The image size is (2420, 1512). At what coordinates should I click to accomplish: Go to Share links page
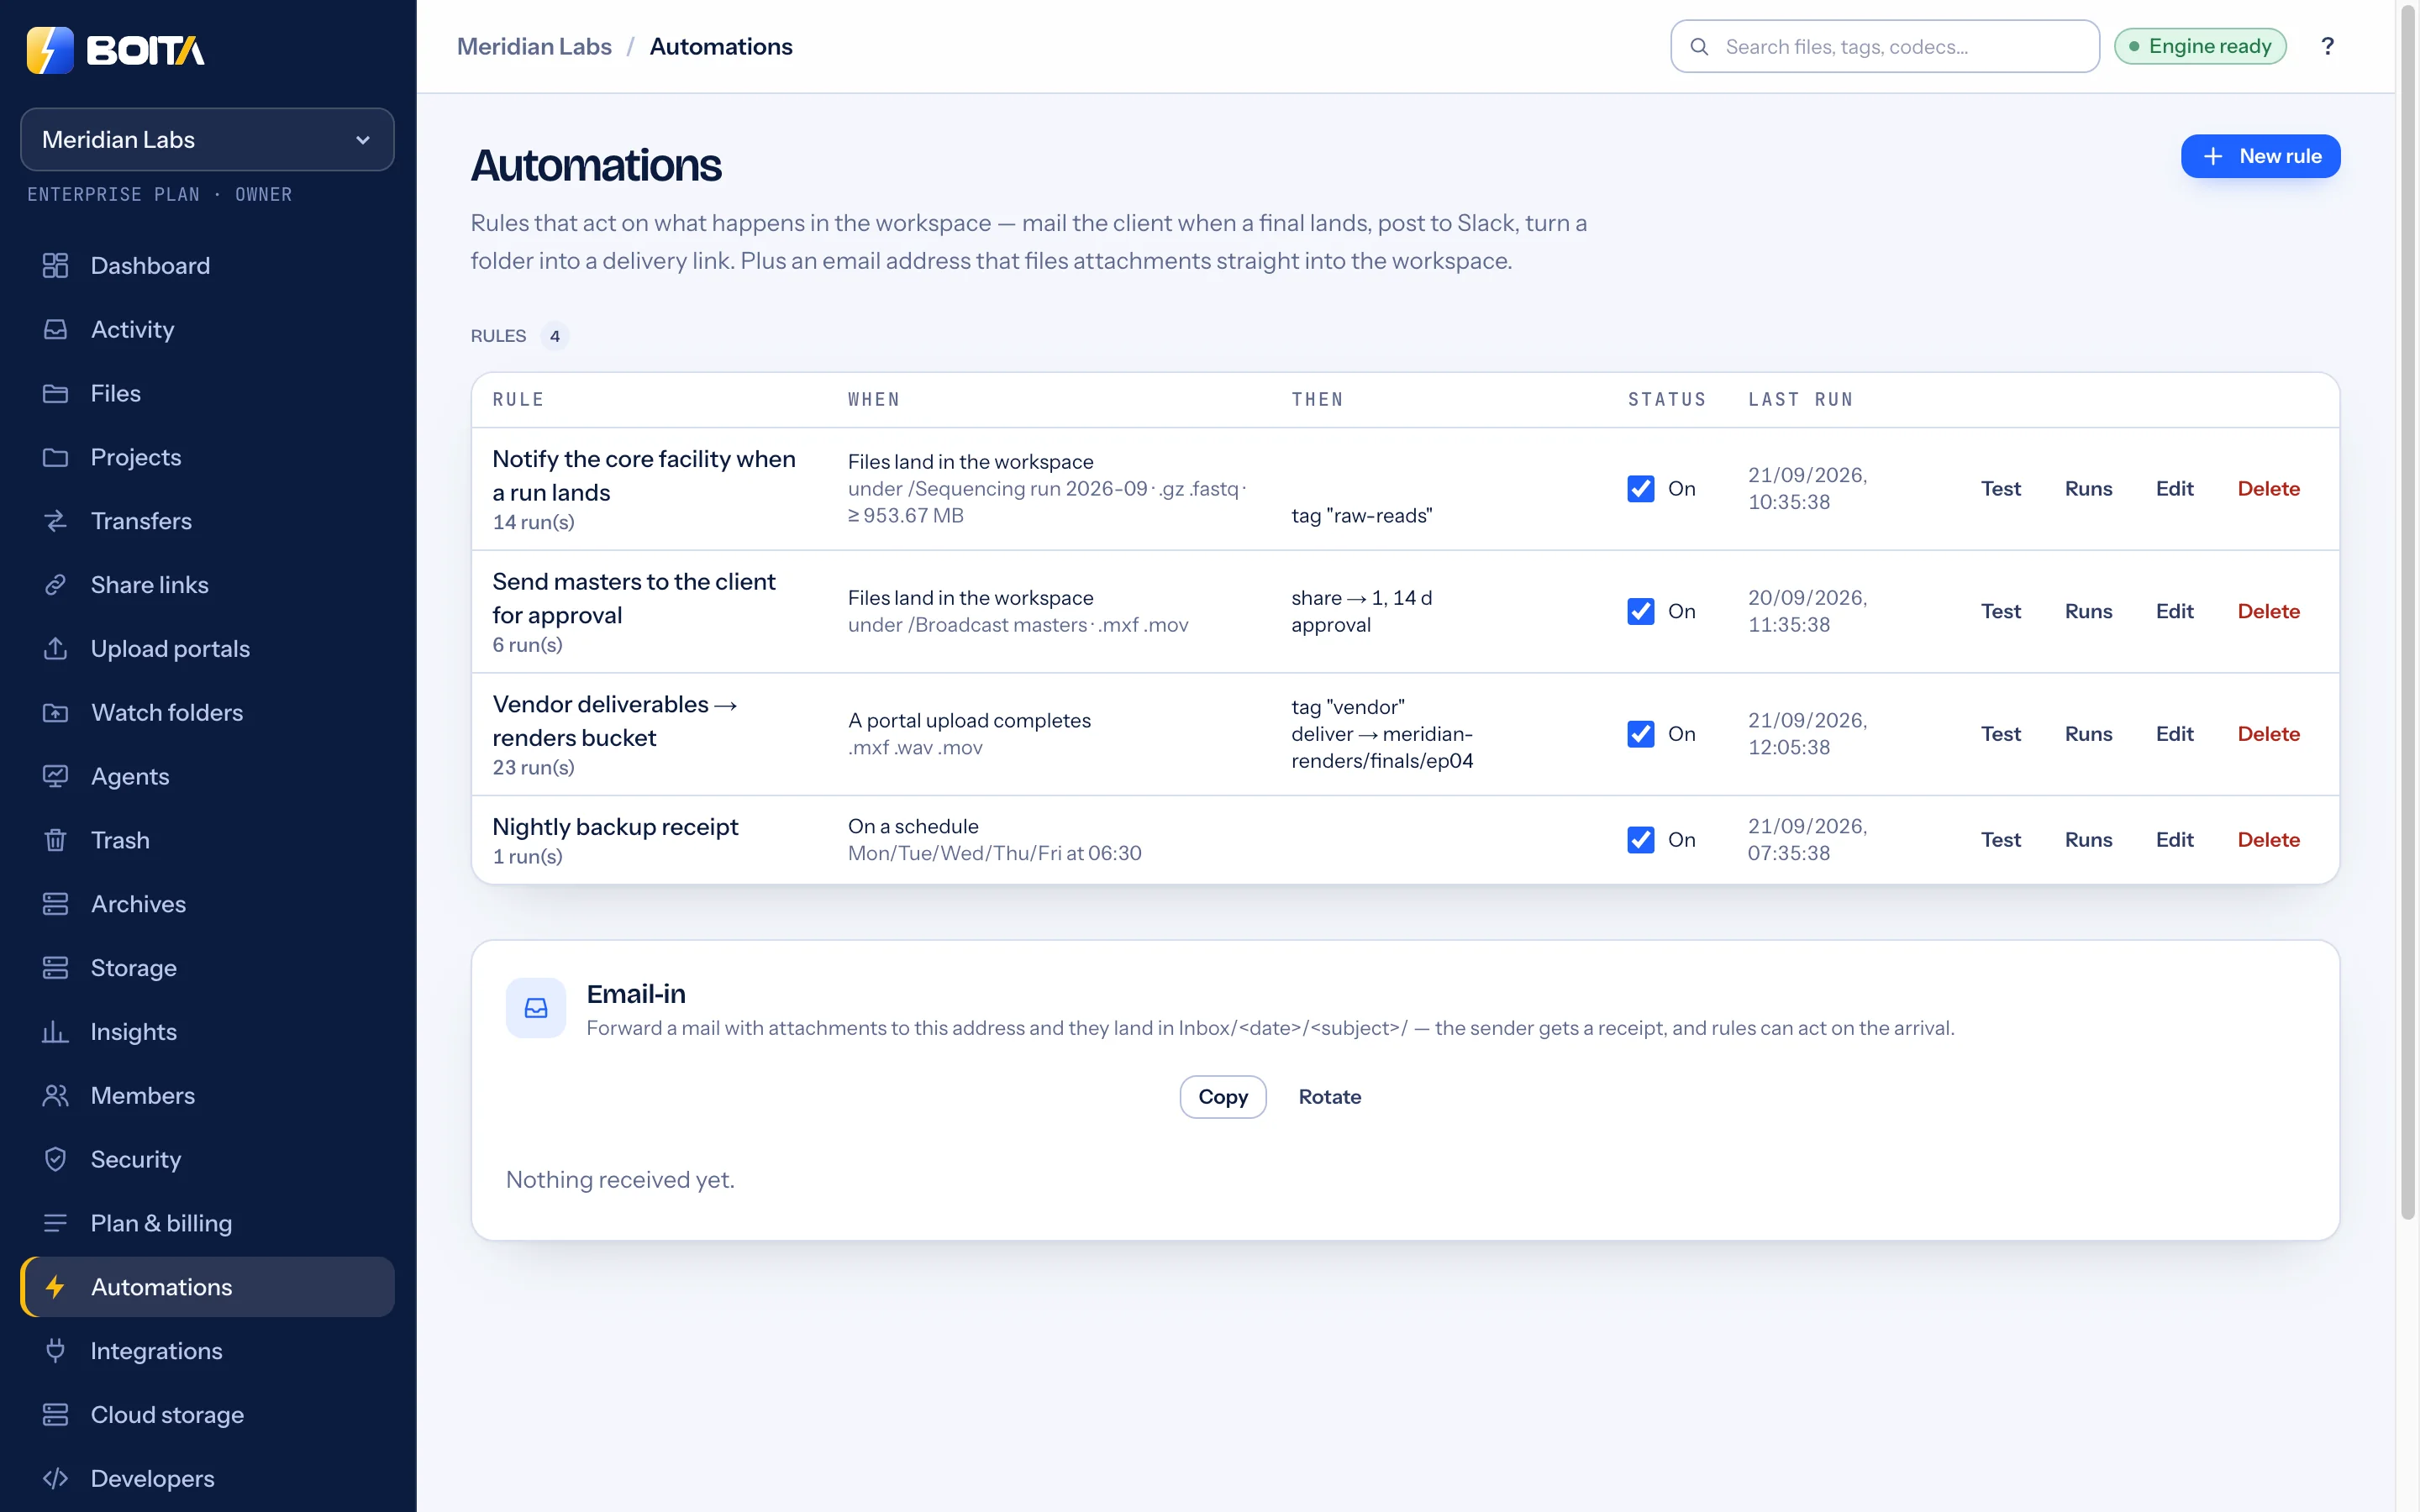click(207, 585)
